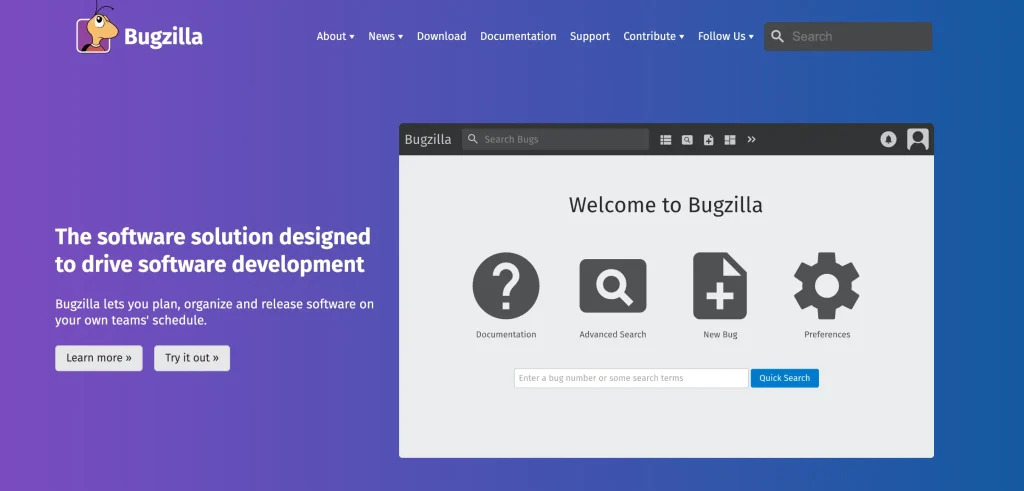Open Documentation in top navigation
1024x491 pixels.
pos(518,37)
